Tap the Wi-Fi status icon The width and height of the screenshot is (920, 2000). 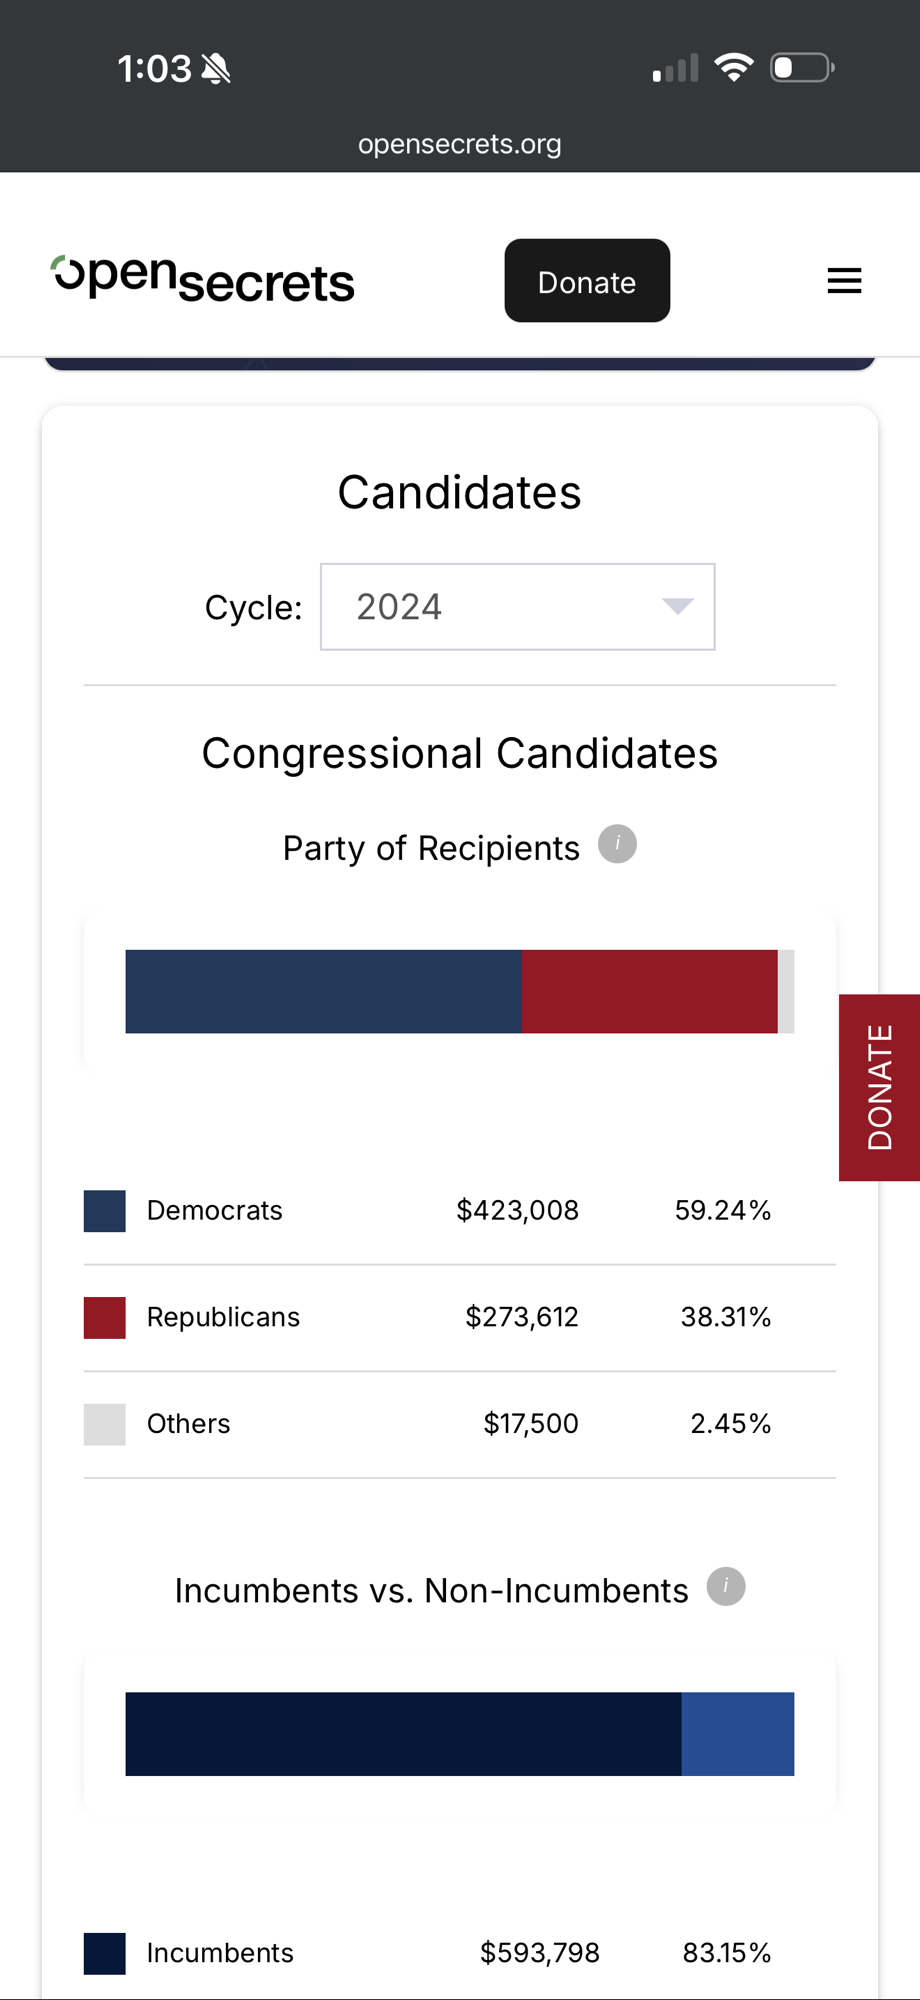tap(733, 68)
